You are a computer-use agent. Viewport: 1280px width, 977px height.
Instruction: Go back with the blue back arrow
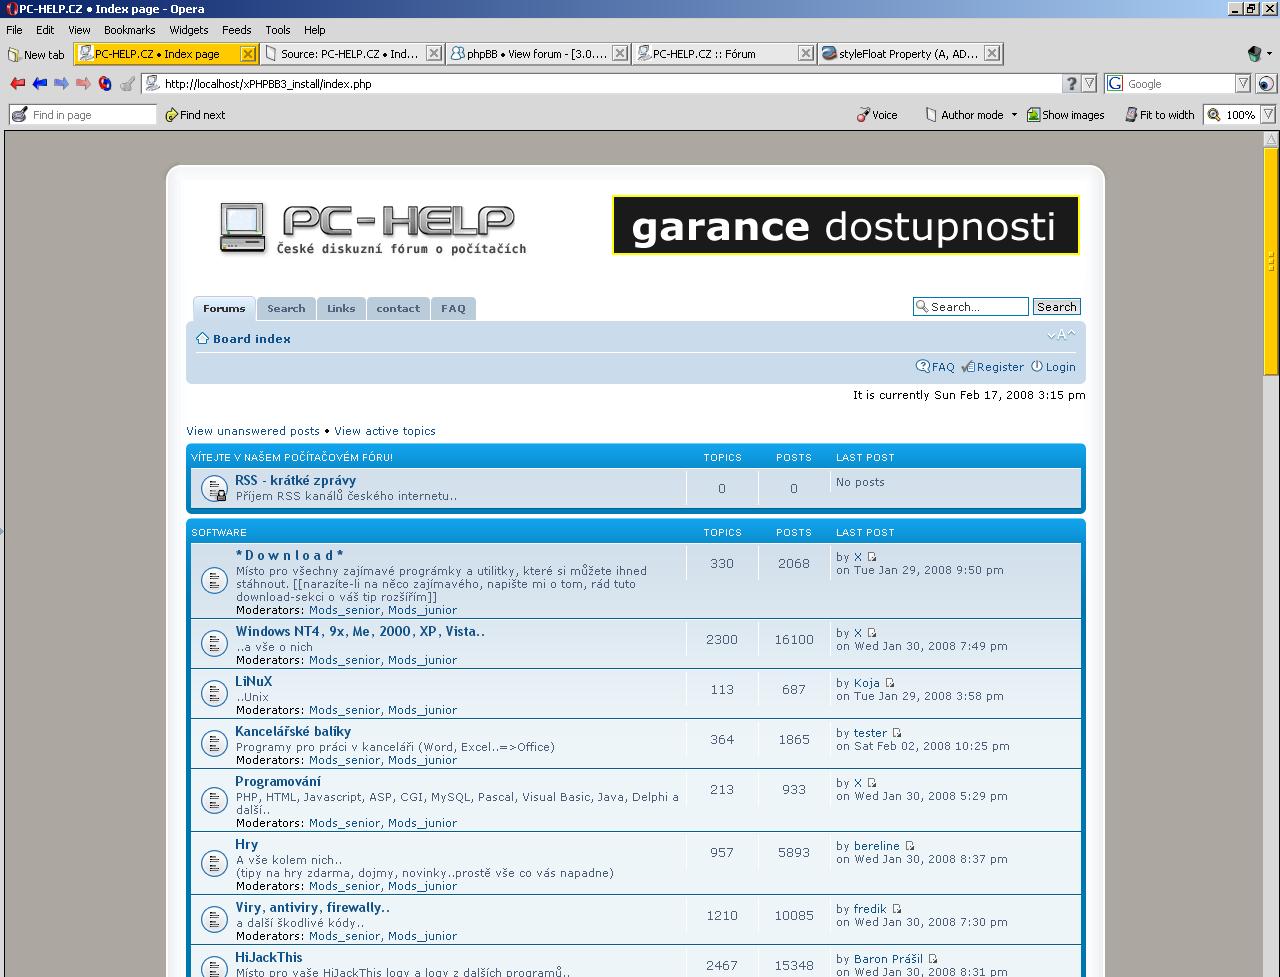coord(39,84)
